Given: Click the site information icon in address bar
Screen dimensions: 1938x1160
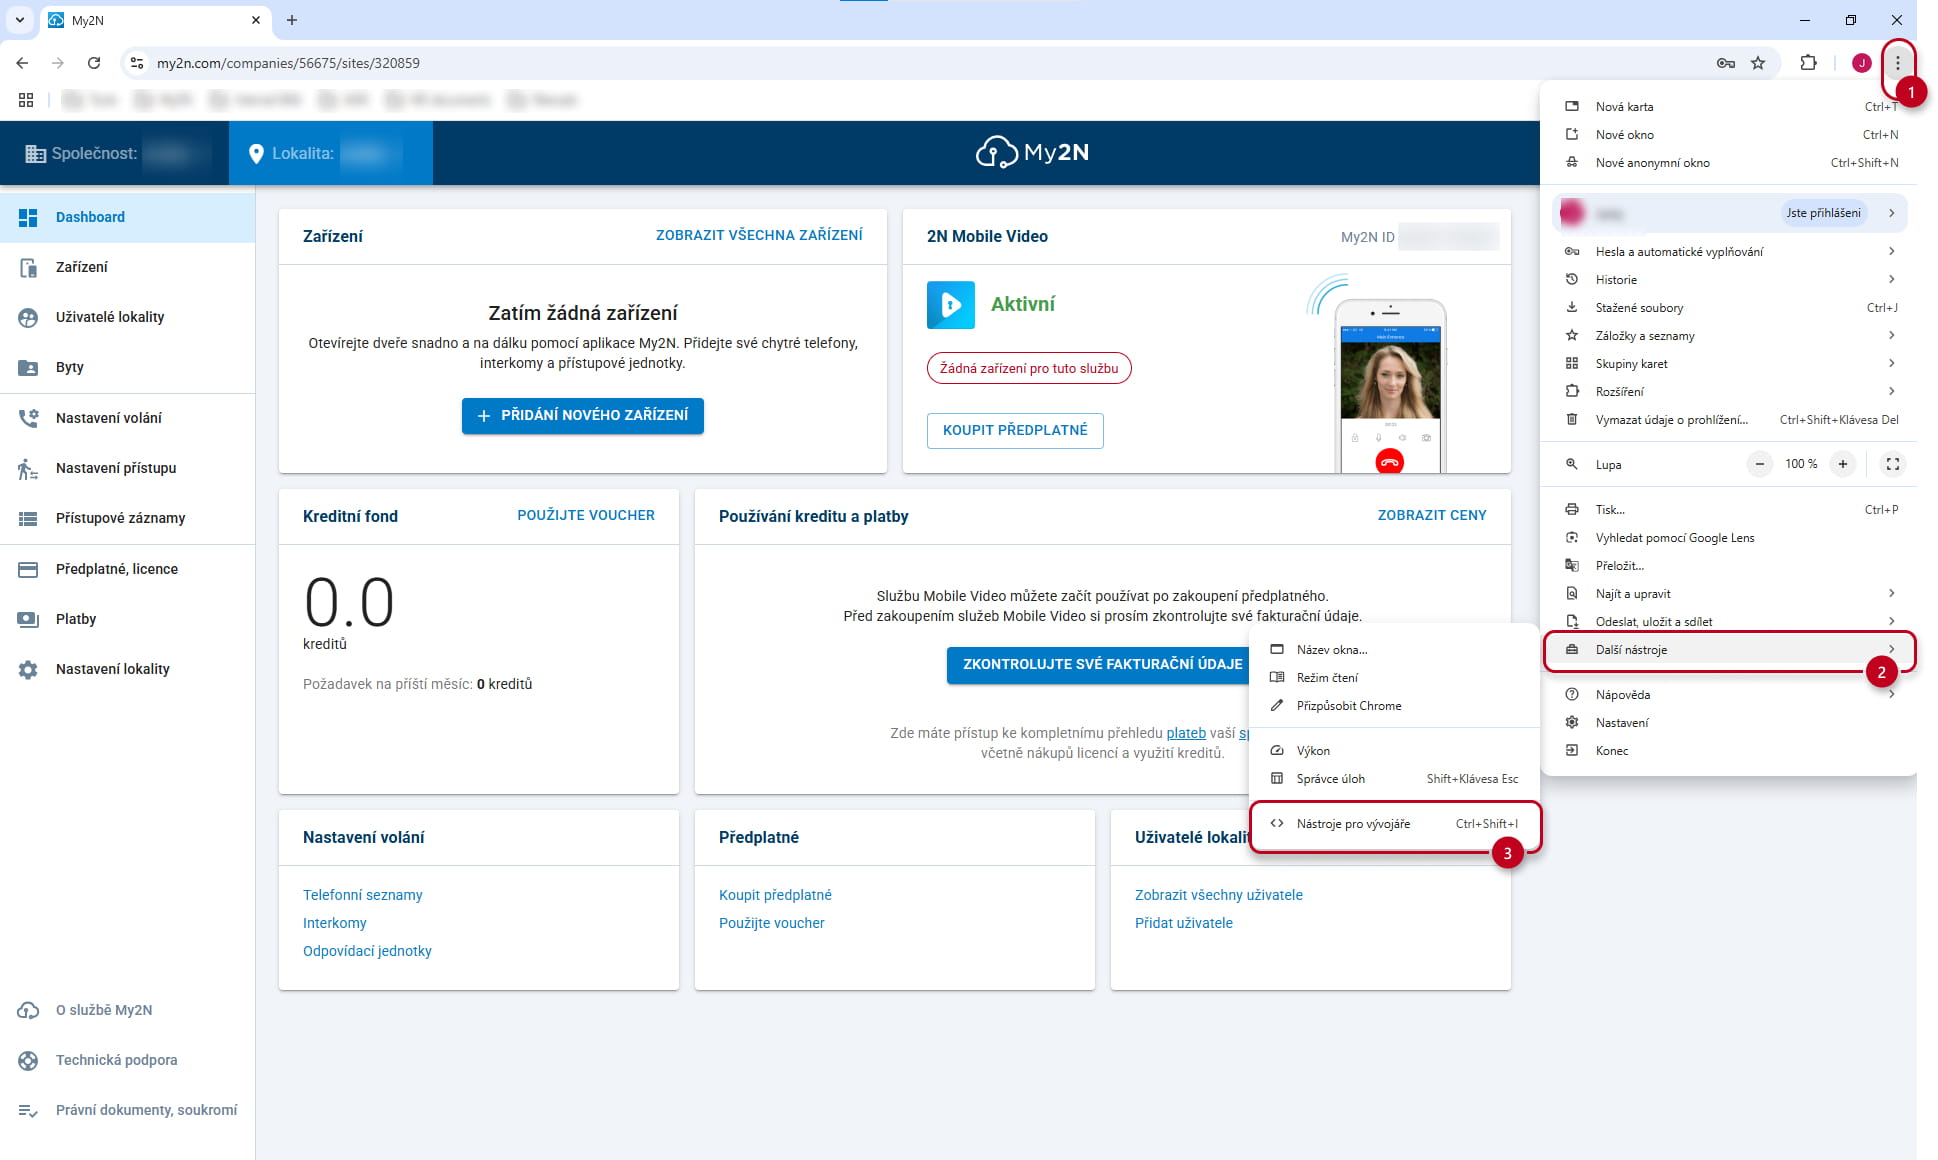Looking at the screenshot, I should click(x=137, y=63).
